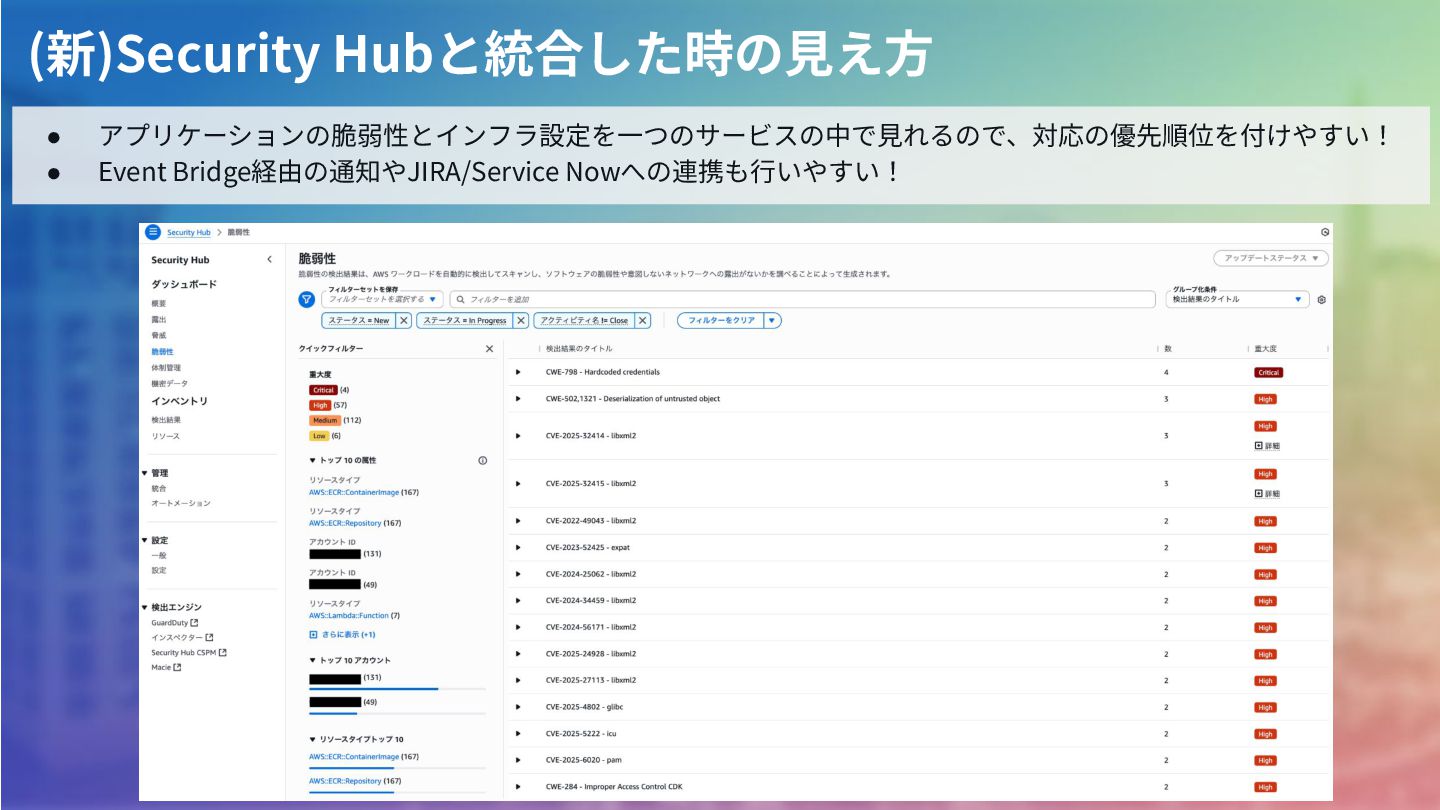Collapse the トップ 10 アカウント section
The image size is (1440, 810).
[312, 661]
